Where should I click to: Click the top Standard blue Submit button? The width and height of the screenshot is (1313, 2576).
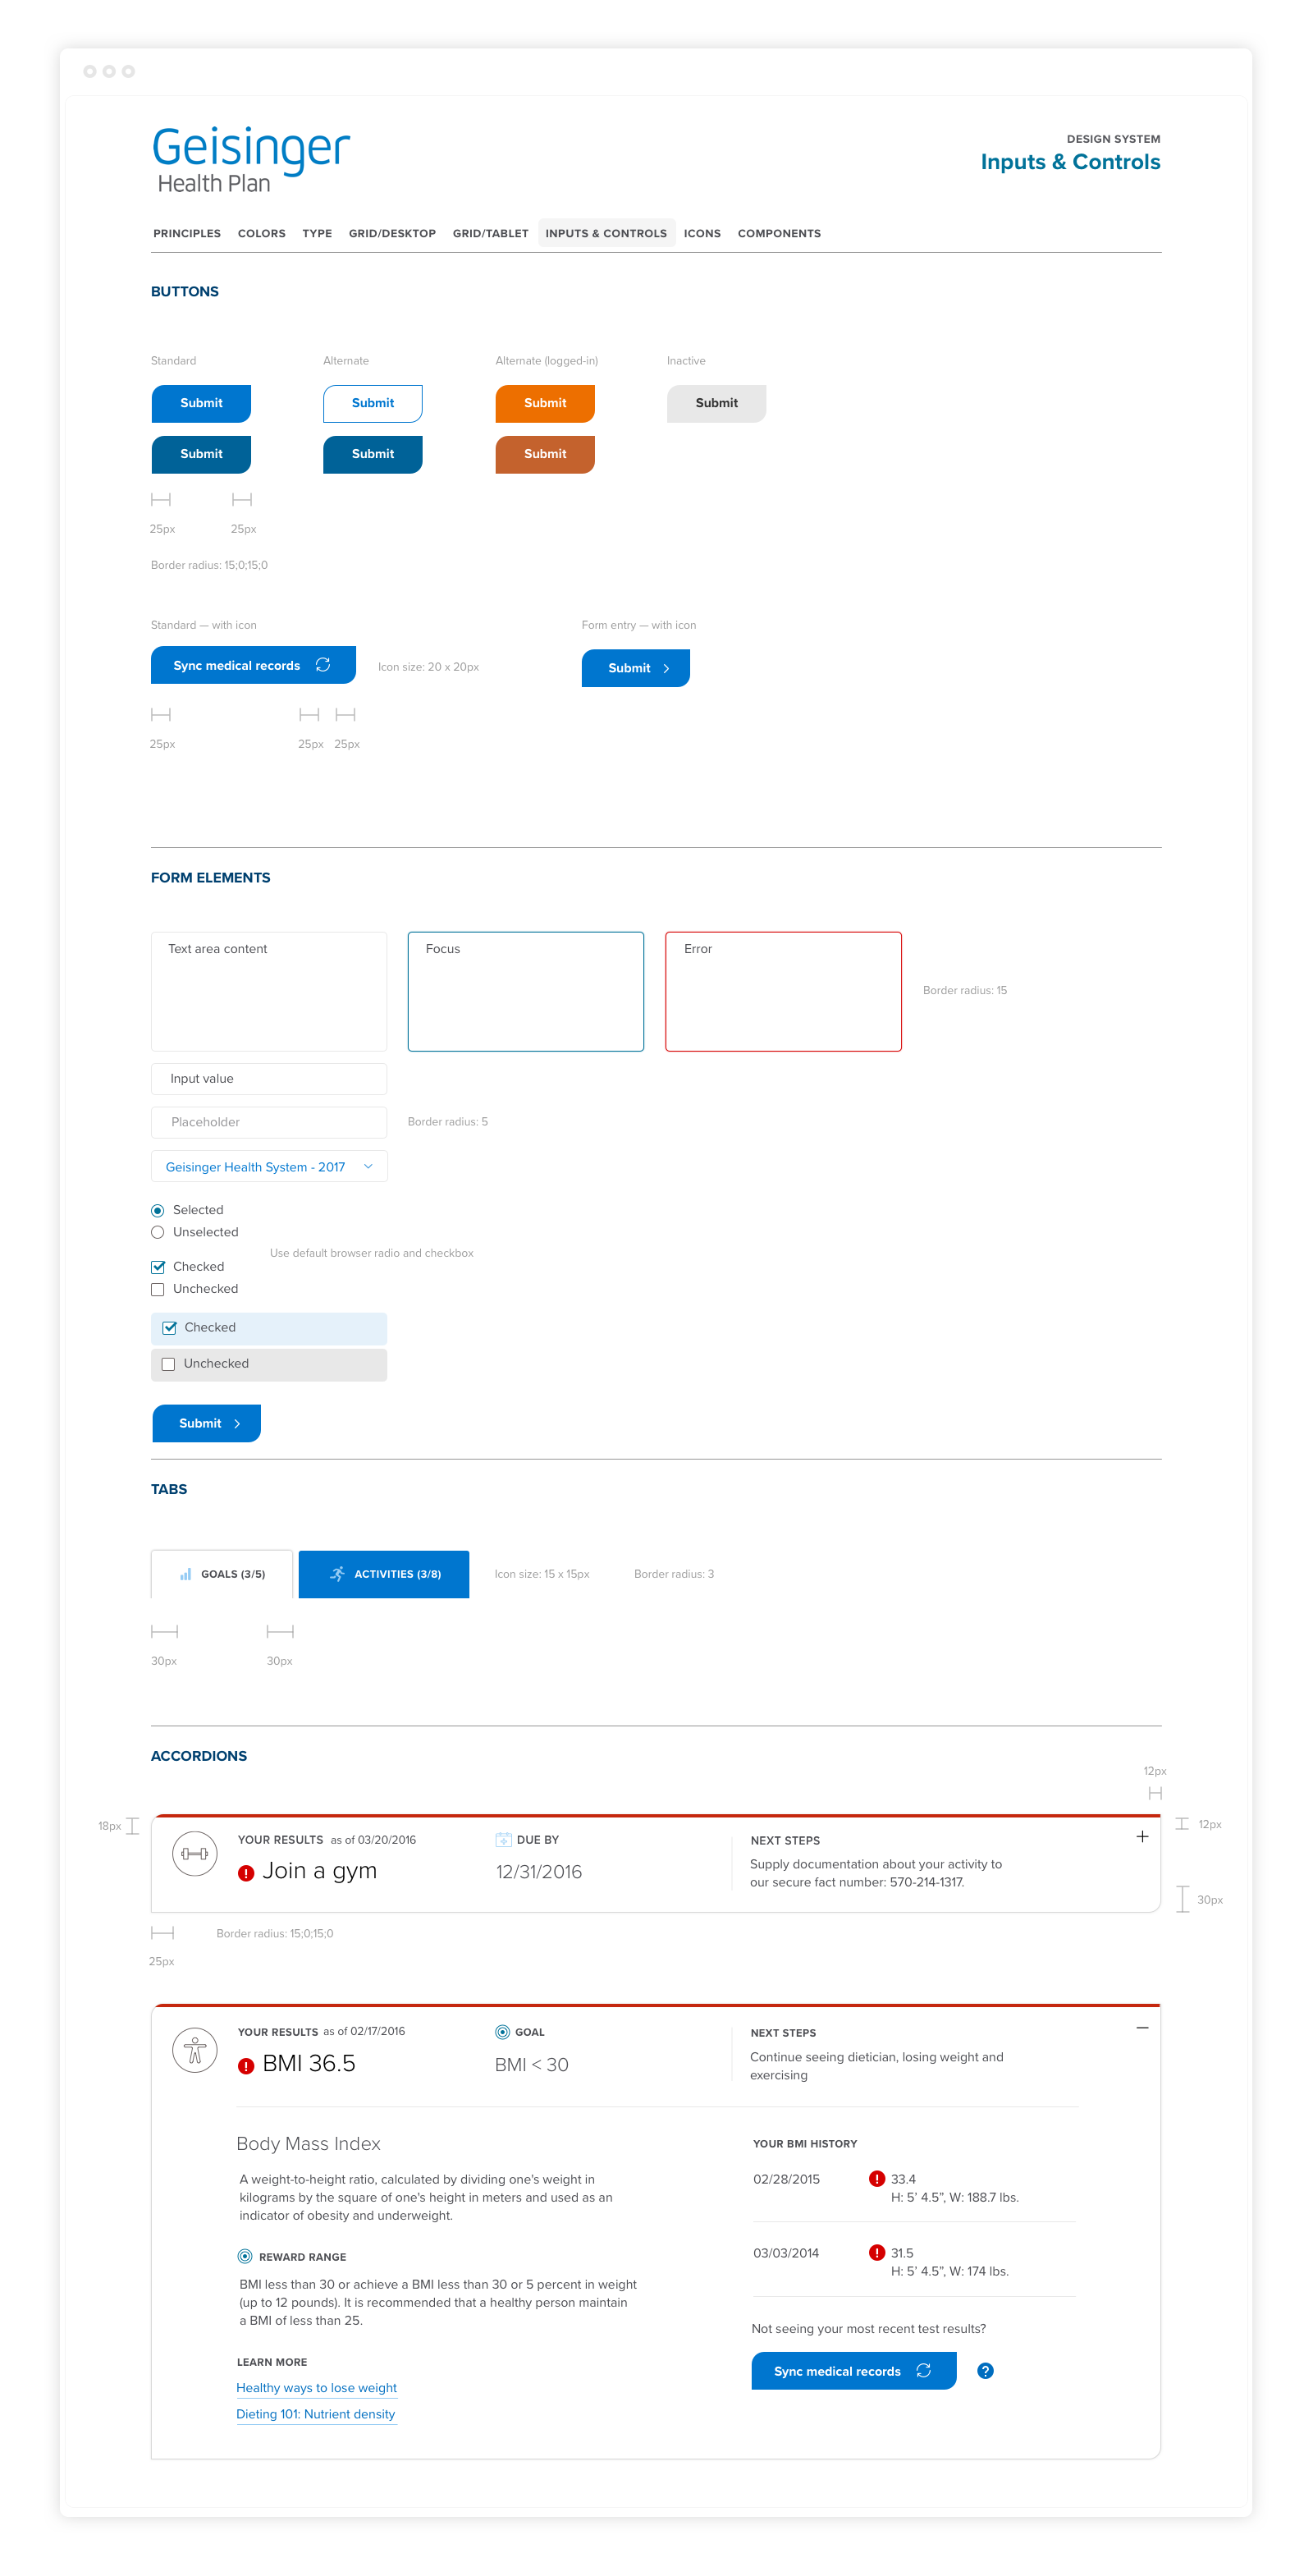201,403
